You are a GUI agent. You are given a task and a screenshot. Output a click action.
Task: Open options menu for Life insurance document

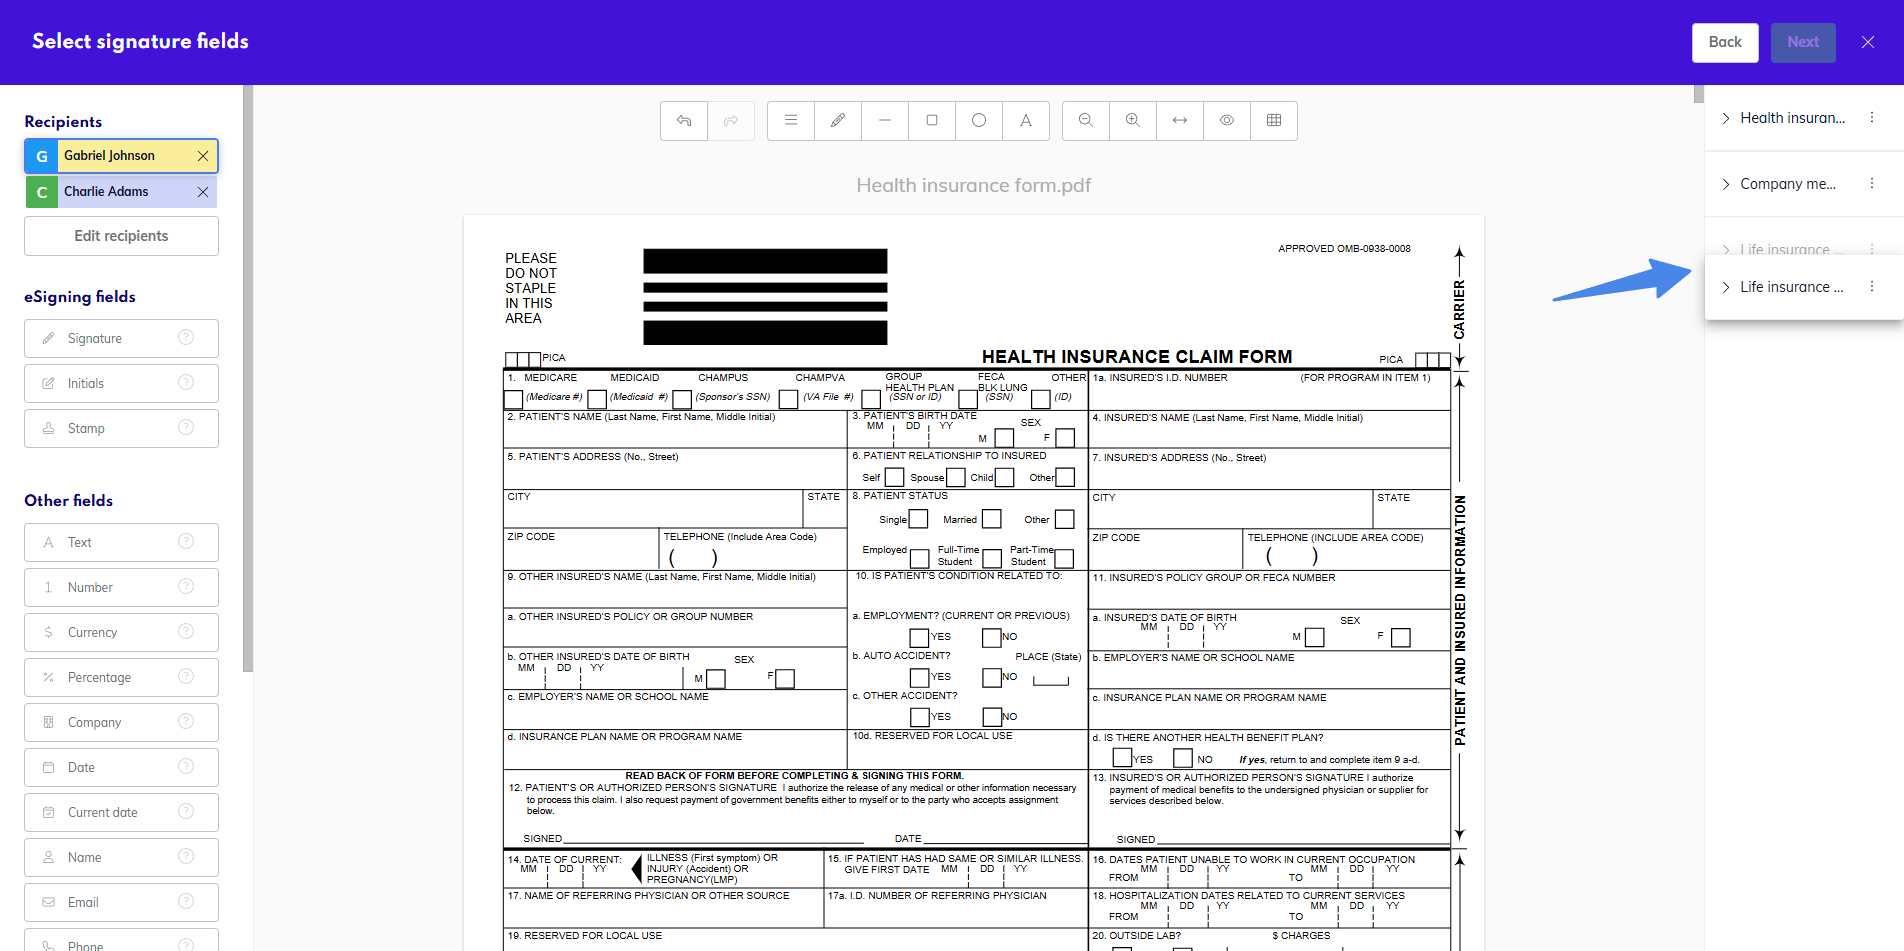click(1872, 287)
